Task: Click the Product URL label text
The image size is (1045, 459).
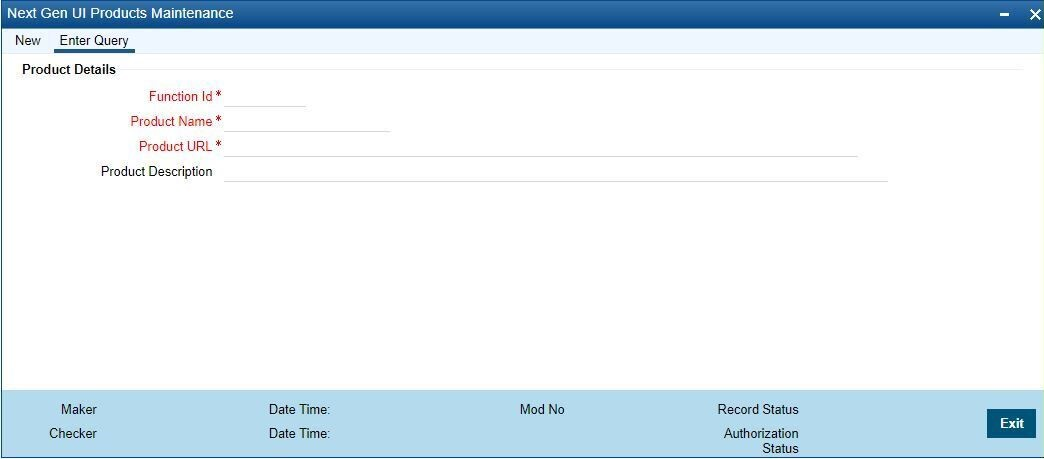Action: pyautogui.click(x=176, y=147)
